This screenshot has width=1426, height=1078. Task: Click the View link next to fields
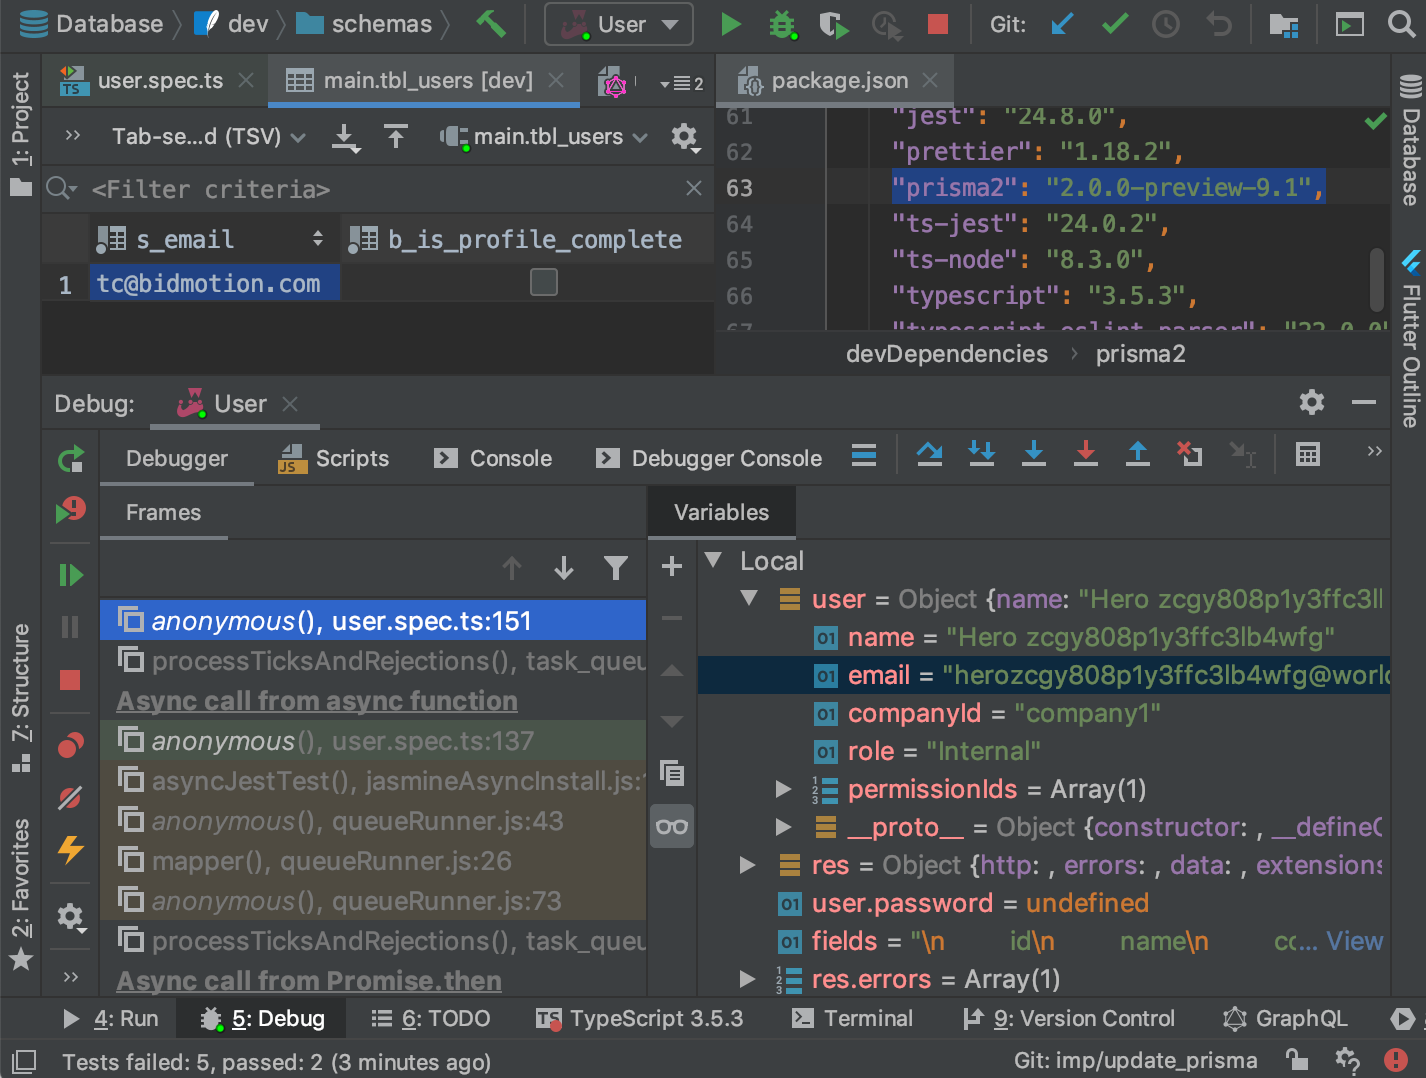1355,941
